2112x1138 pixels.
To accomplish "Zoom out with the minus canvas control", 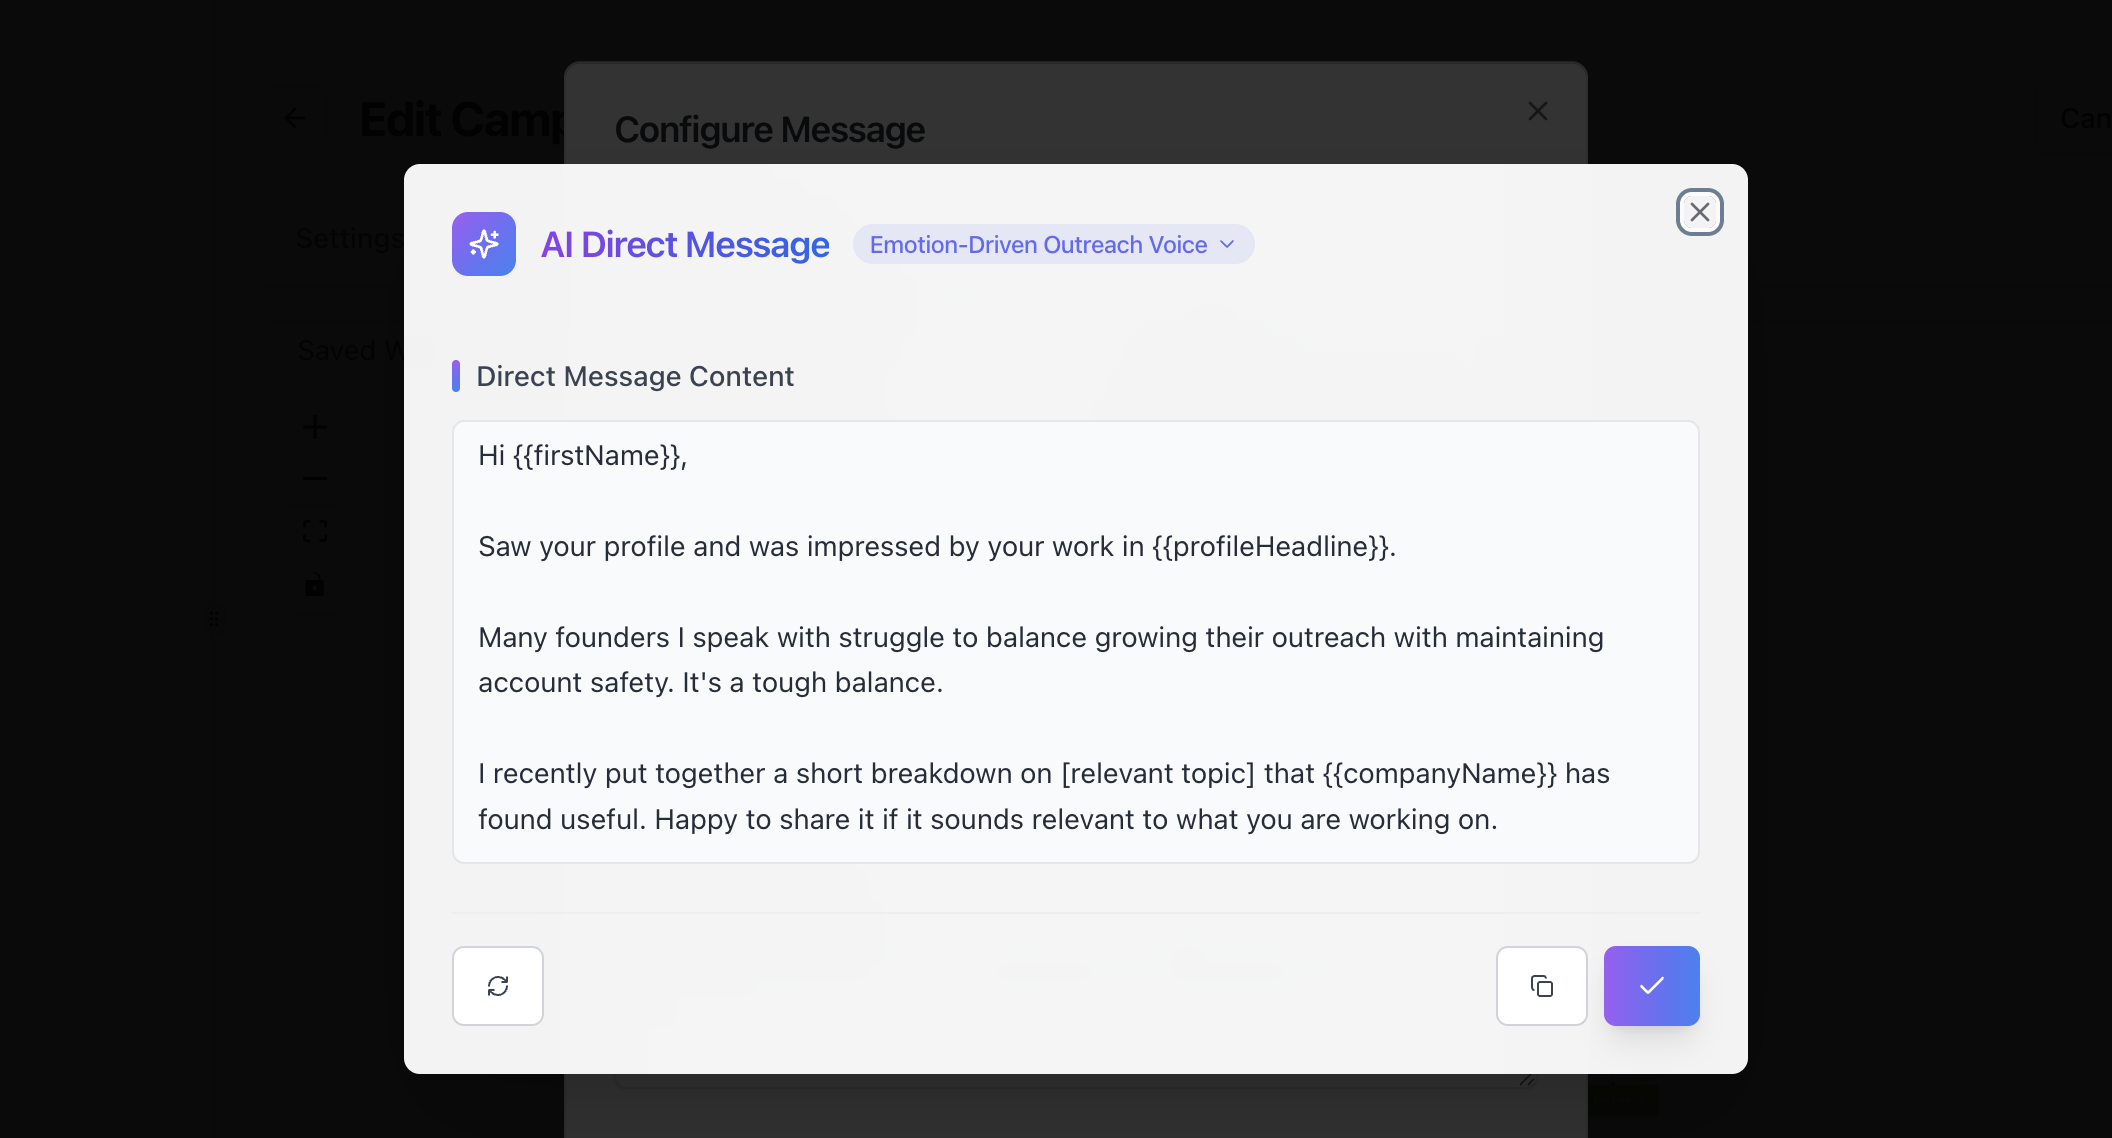I will tap(315, 479).
